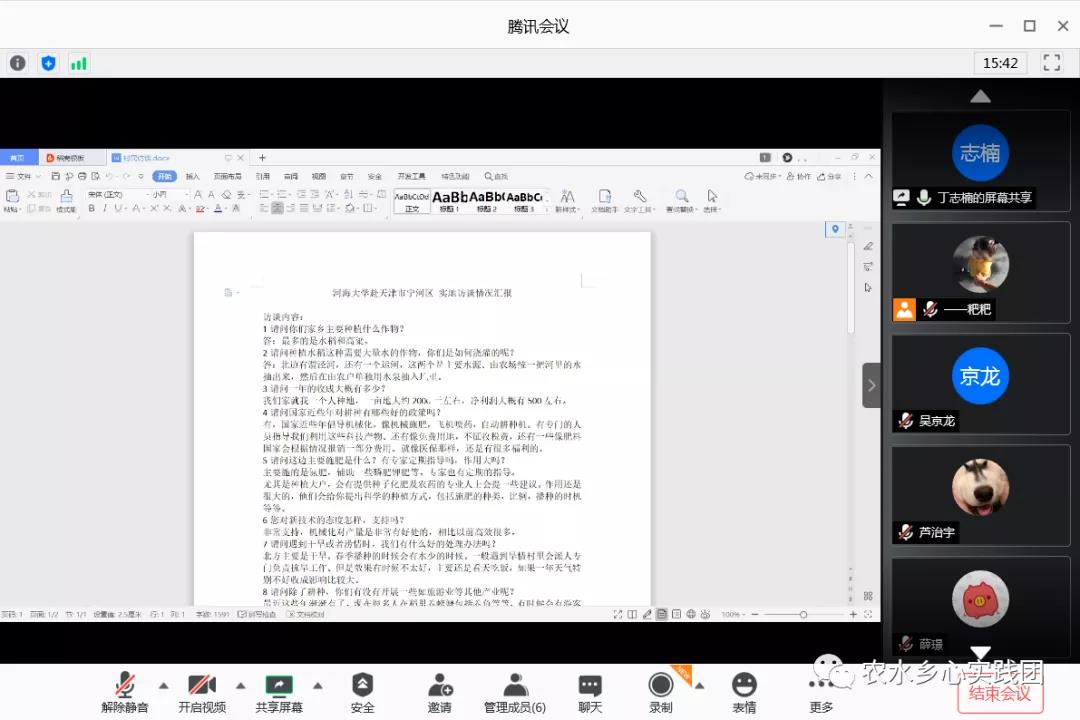Click the 邀请 invite icon
The image size is (1080, 720).
pos(439,692)
